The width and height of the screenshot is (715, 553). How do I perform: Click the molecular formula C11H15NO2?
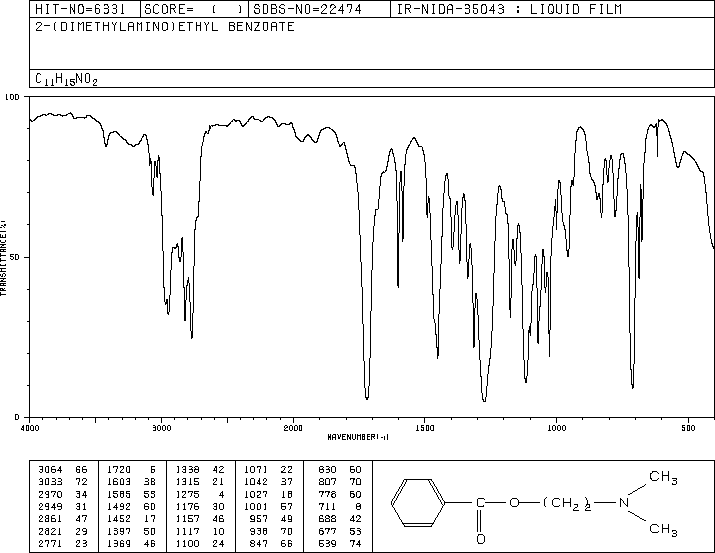tap(66, 79)
